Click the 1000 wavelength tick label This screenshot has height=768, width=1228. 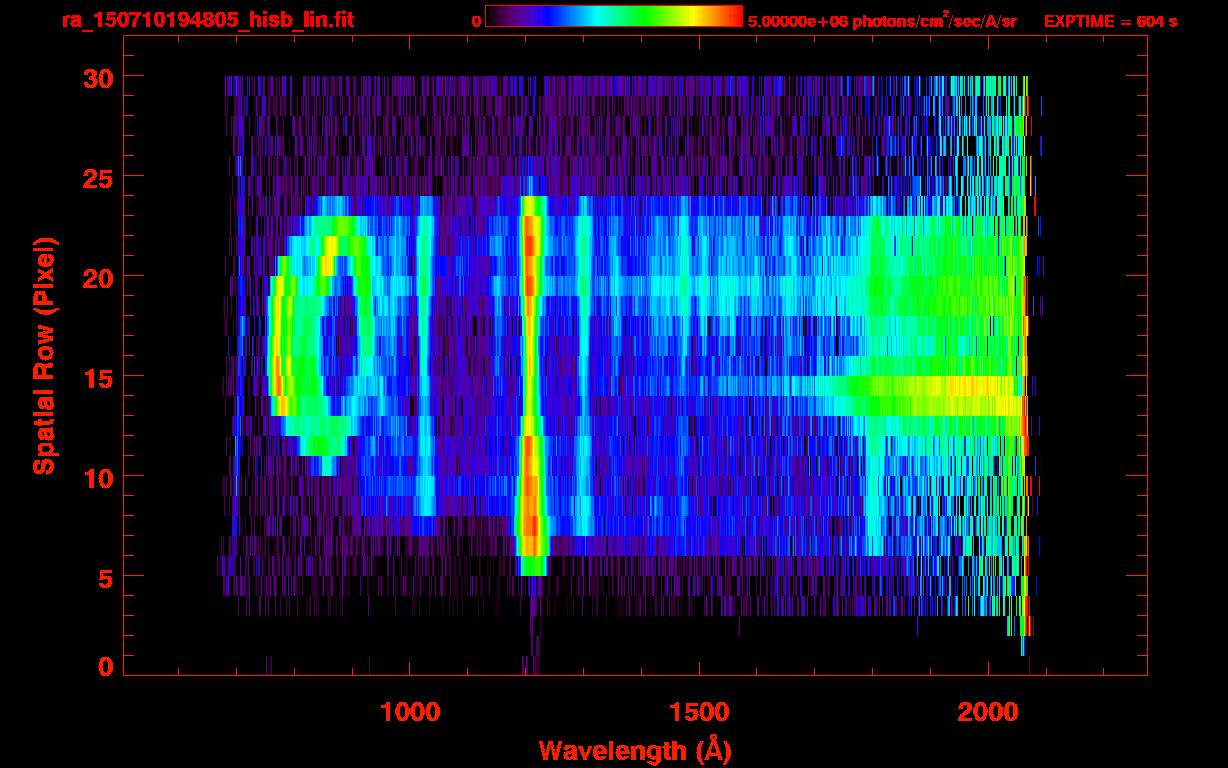pyautogui.click(x=411, y=711)
